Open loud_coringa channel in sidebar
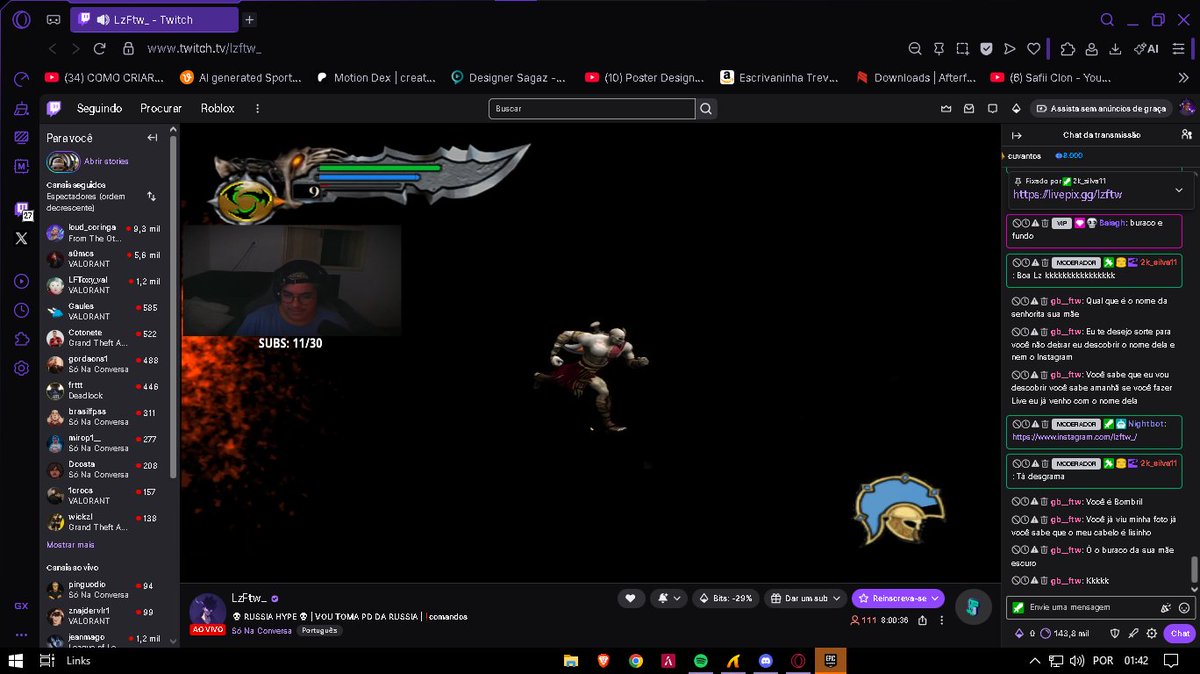 (x=104, y=233)
